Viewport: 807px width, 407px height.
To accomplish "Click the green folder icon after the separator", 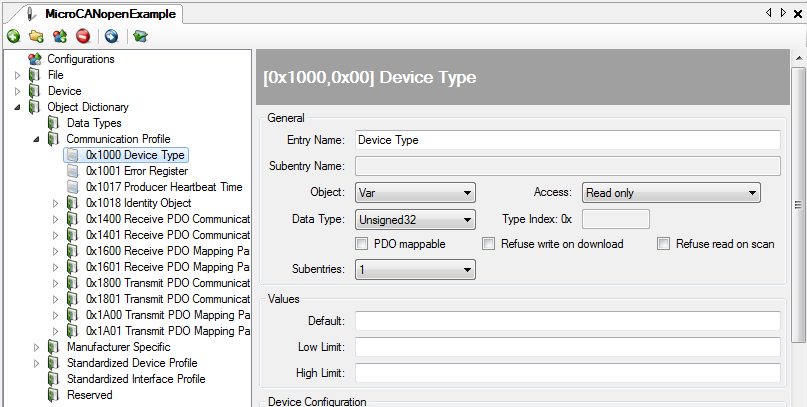I will click(140, 36).
